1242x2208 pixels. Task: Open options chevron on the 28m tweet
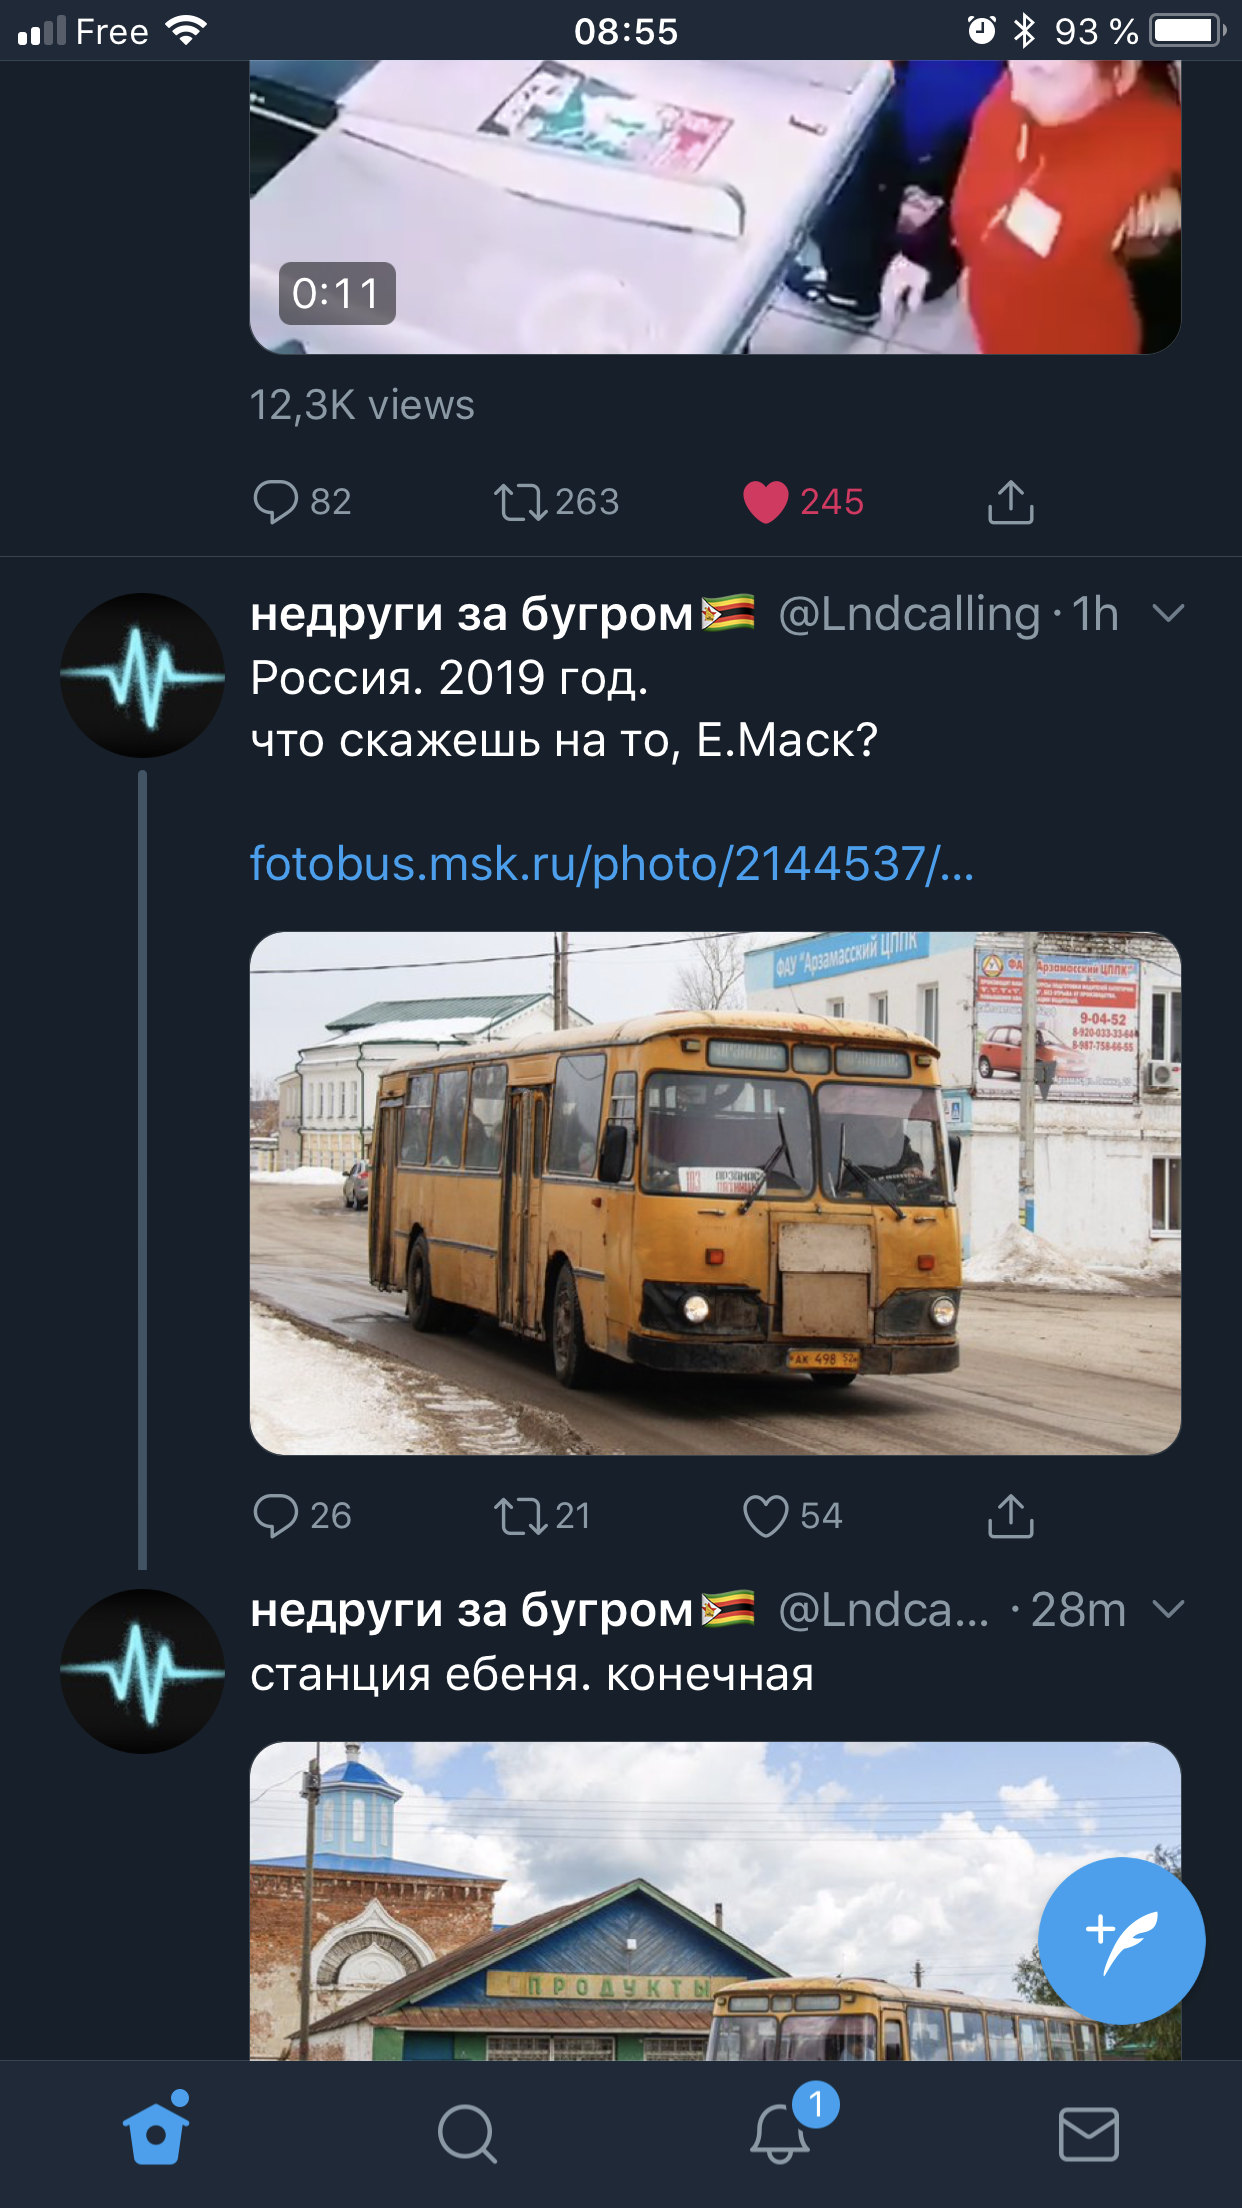pyautogui.click(x=1168, y=1608)
